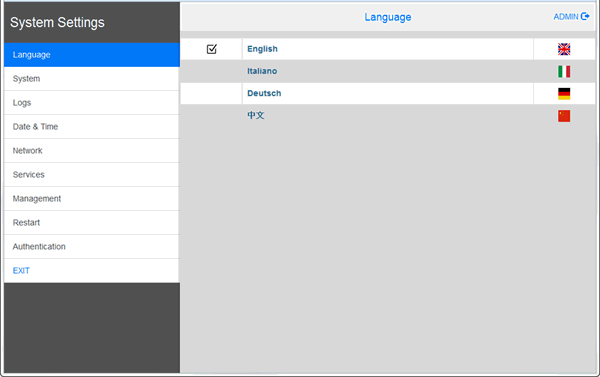600x377 pixels.
Task: Select Italiano as the language
Action: (262, 71)
